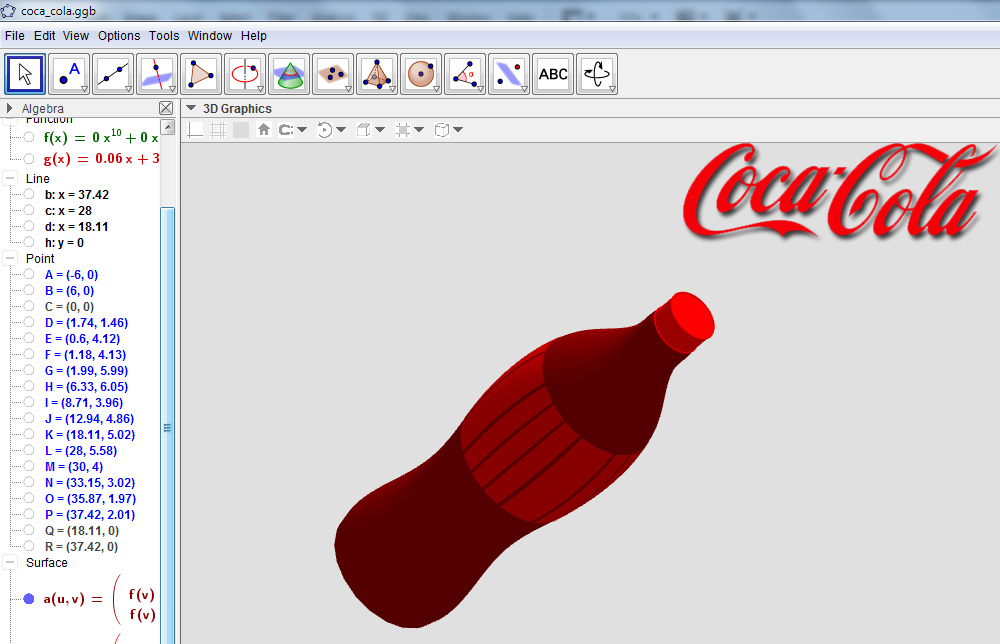Image resolution: width=1000 pixels, height=644 pixels.
Task: Select the Plane through three points tool
Action: (333, 74)
